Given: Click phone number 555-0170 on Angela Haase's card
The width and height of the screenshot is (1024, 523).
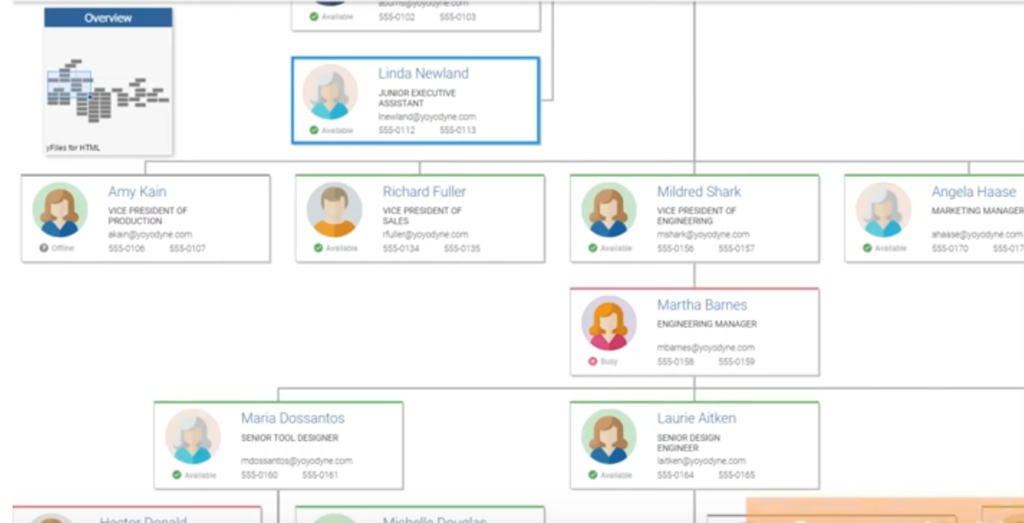Looking at the screenshot, I should 950,248.
